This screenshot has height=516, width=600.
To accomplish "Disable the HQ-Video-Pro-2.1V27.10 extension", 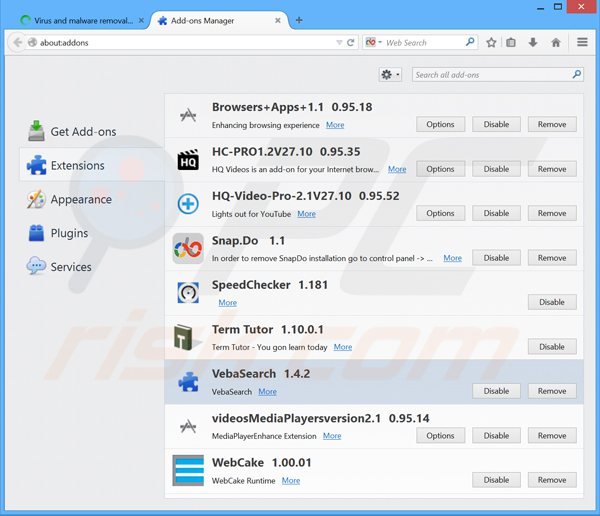I will (x=496, y=213).
